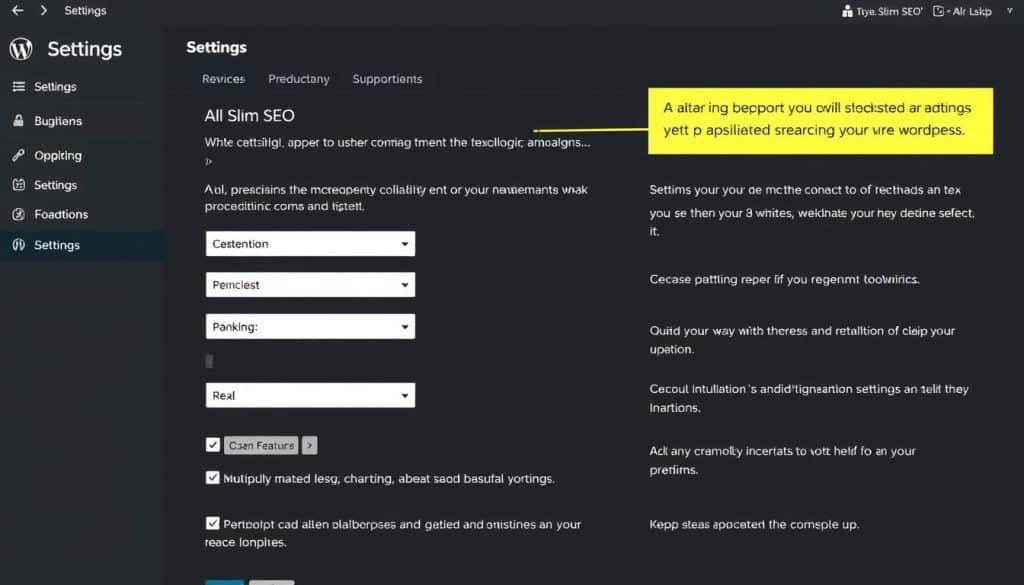Click the All Slim SEO heading
1024x585 pixels.
click(x=249, y=116)
